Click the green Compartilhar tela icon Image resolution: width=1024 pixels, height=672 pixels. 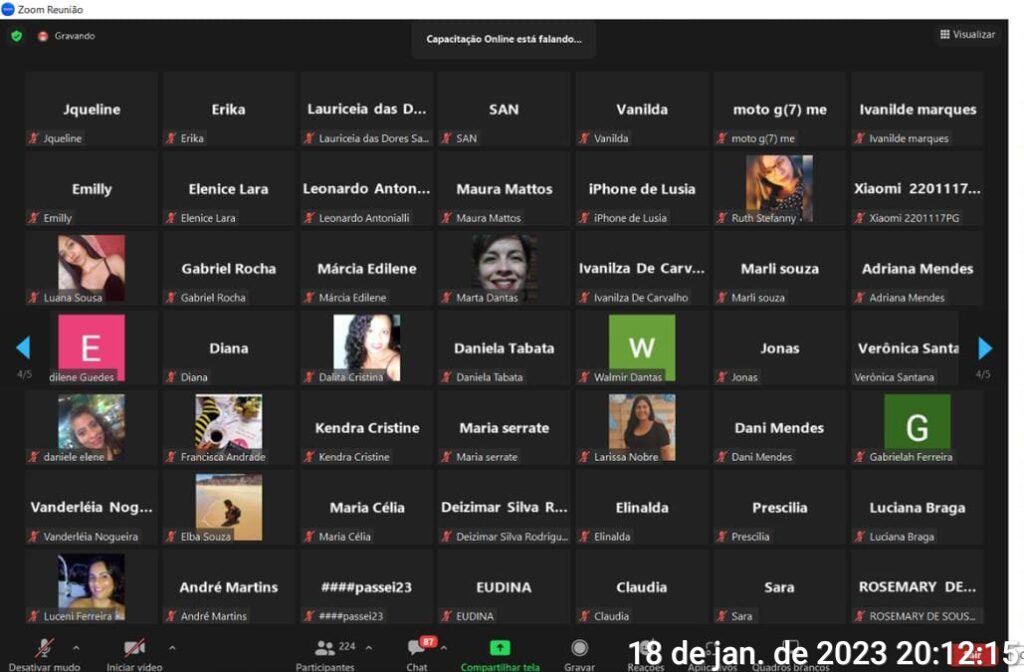(x=500, y=648)
